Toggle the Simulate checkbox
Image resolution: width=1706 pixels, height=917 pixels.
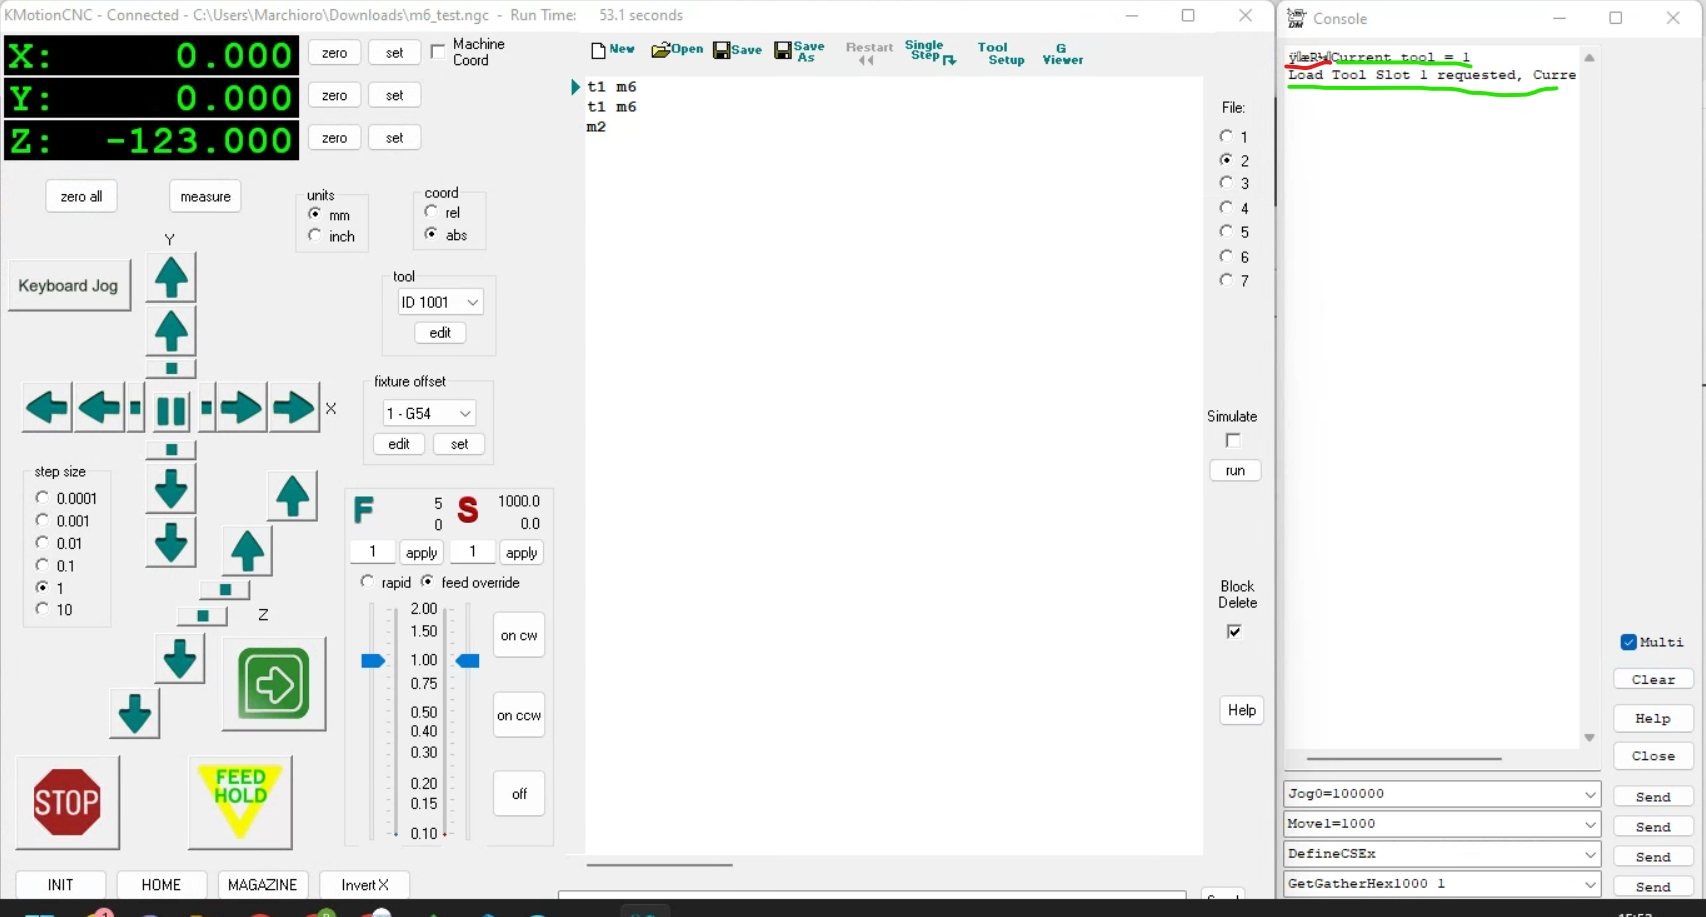click(1233, 441)
